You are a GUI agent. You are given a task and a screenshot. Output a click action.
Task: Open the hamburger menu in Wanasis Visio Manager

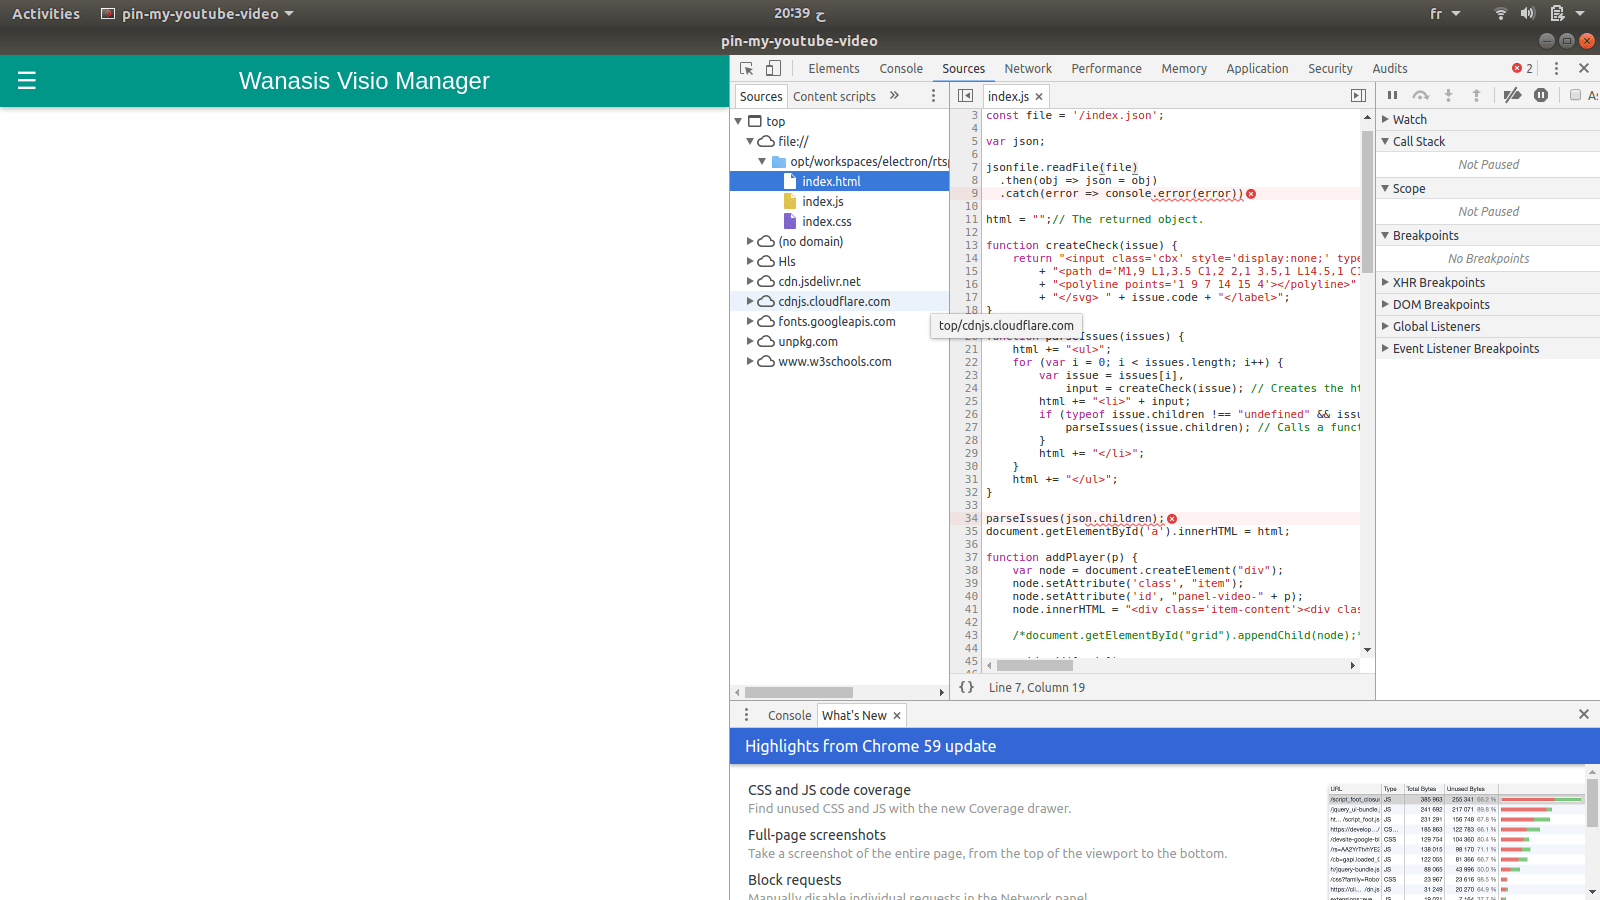27,81
